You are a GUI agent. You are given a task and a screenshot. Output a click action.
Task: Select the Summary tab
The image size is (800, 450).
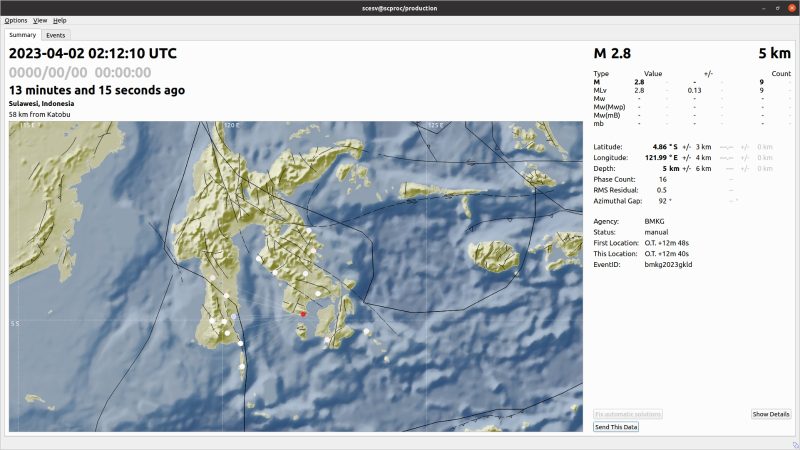[22, 35]
